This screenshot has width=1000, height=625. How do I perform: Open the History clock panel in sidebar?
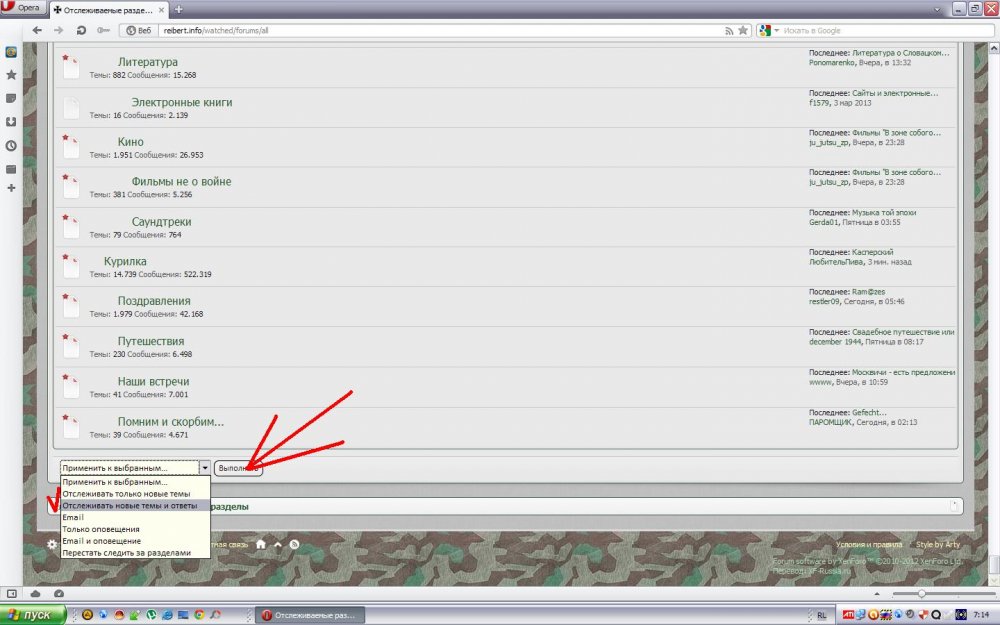(x=11, y=145)
